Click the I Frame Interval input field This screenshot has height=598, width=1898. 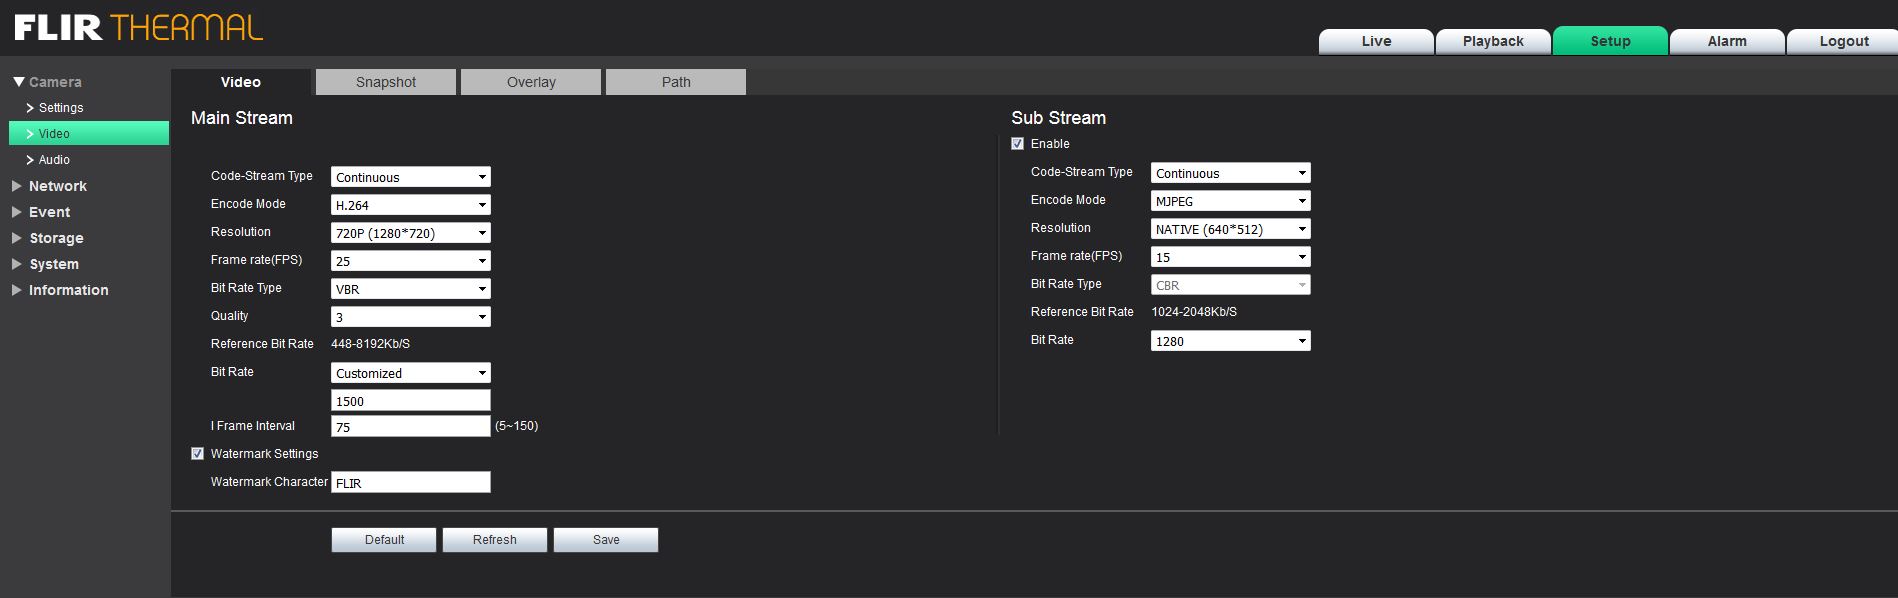pyautogui.click(x=410, y=427)
